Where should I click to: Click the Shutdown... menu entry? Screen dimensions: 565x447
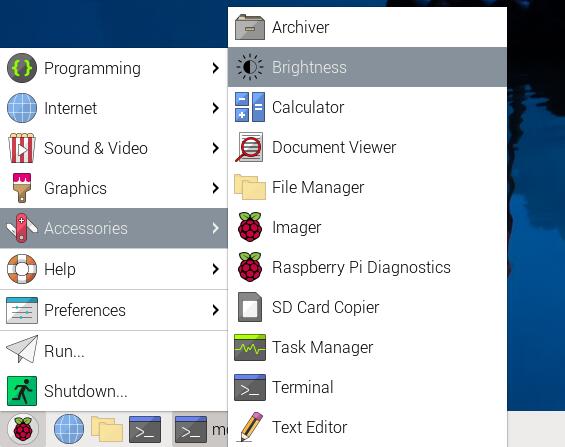pyautogui.click(x=114, y=391)
